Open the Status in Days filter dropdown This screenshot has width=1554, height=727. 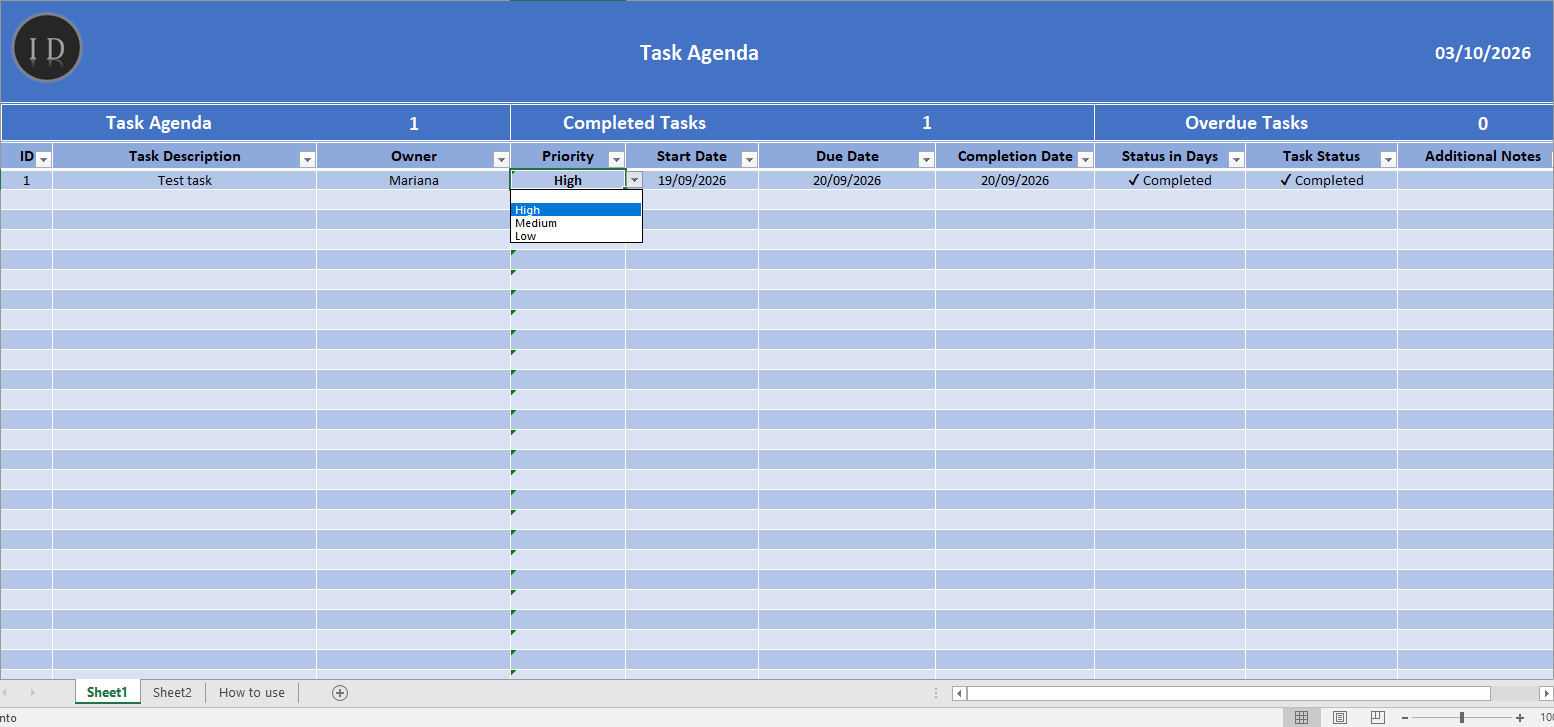tap(1236, 160)
